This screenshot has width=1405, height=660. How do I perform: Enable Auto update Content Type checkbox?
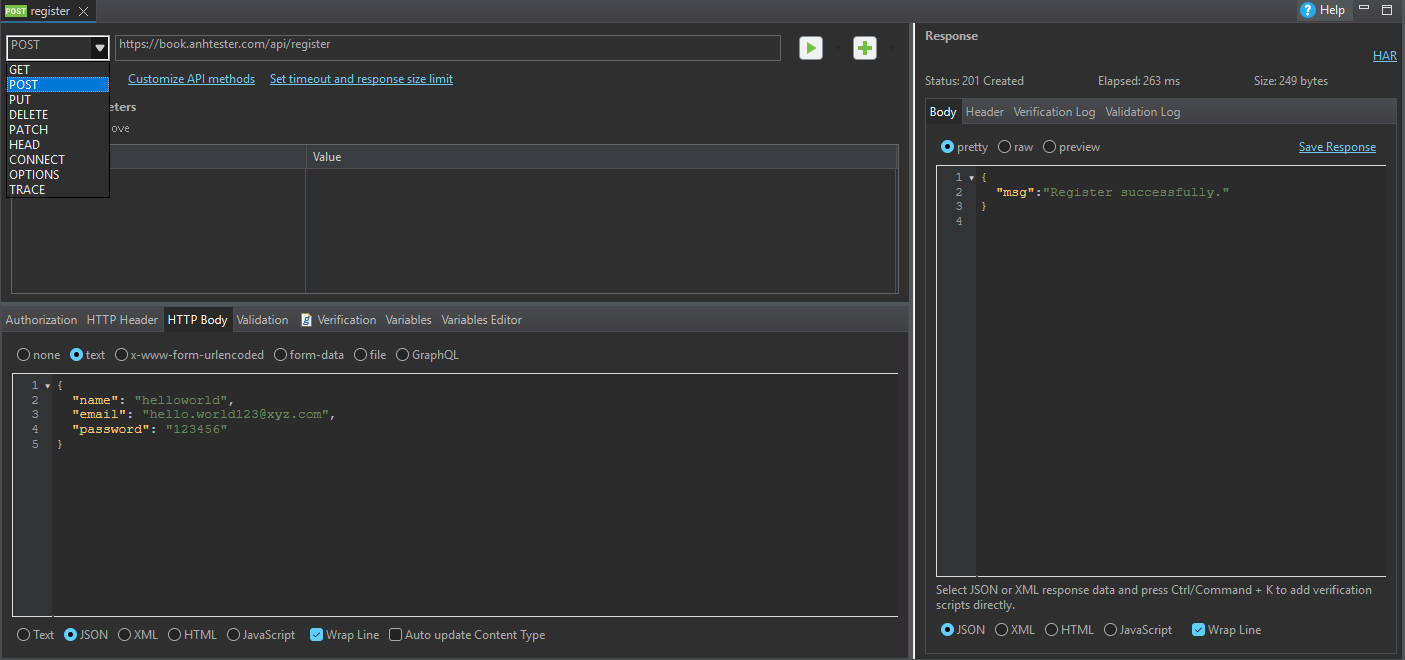click(396, 635)
